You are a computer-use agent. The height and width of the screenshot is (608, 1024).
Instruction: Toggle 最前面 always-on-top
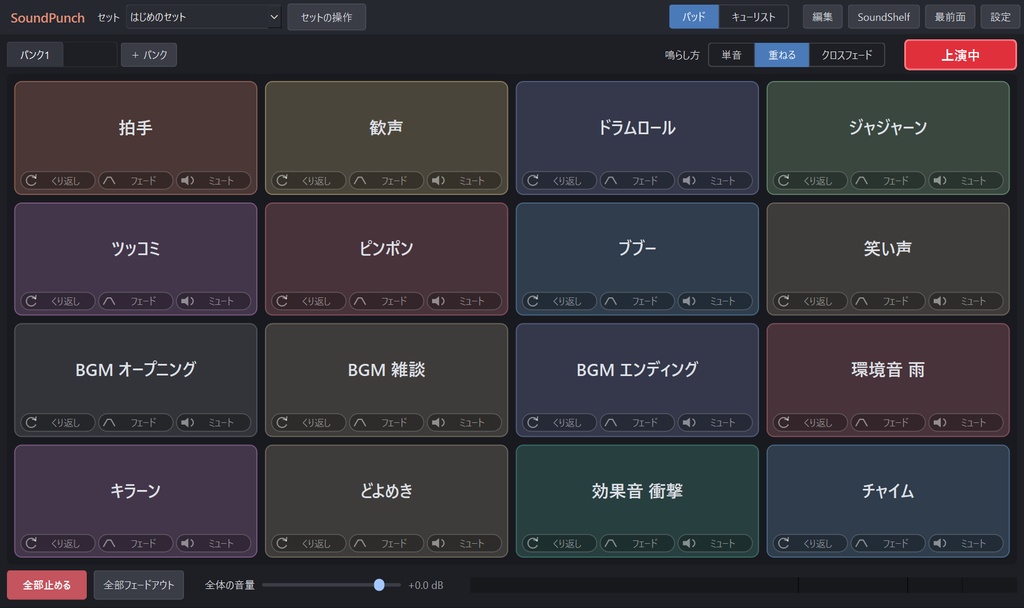point(950,17)
